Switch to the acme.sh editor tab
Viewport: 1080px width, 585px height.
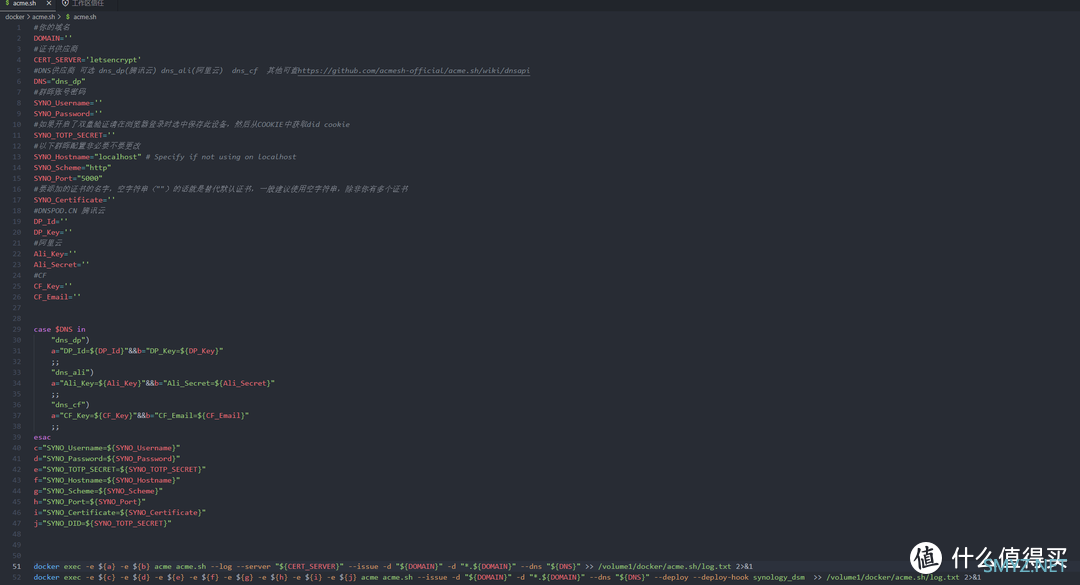[24, 3]
